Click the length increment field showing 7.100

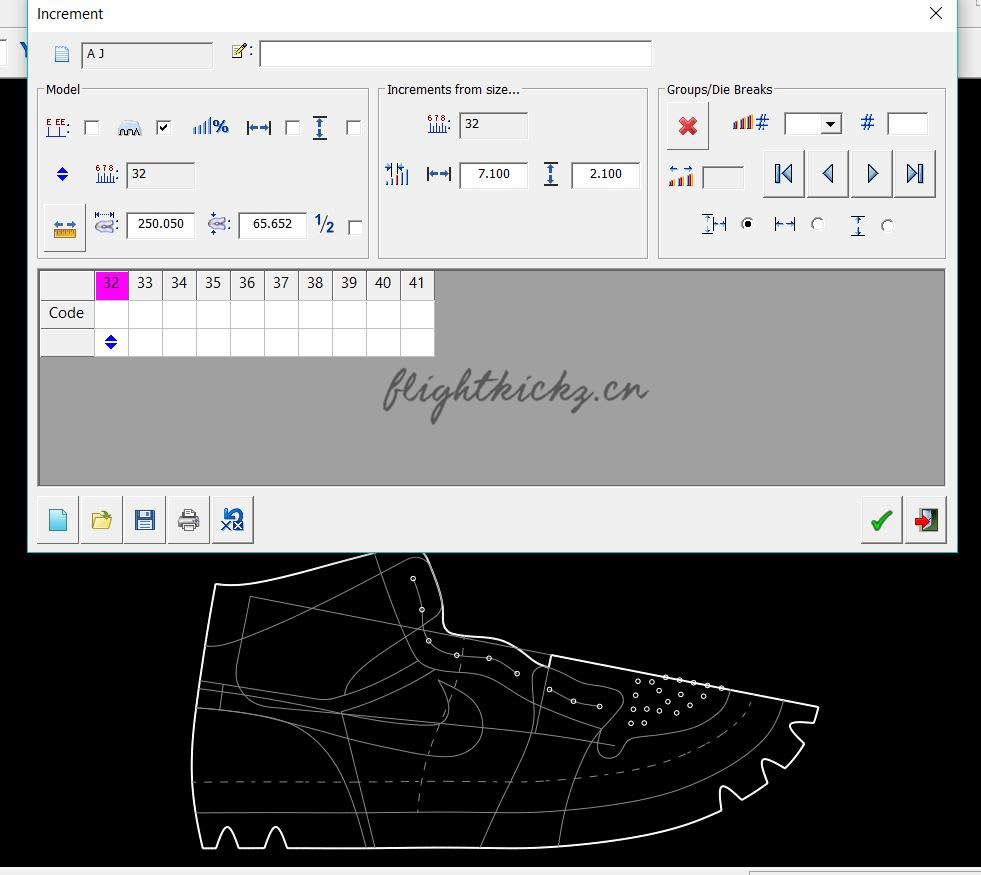tap(493, 175)
